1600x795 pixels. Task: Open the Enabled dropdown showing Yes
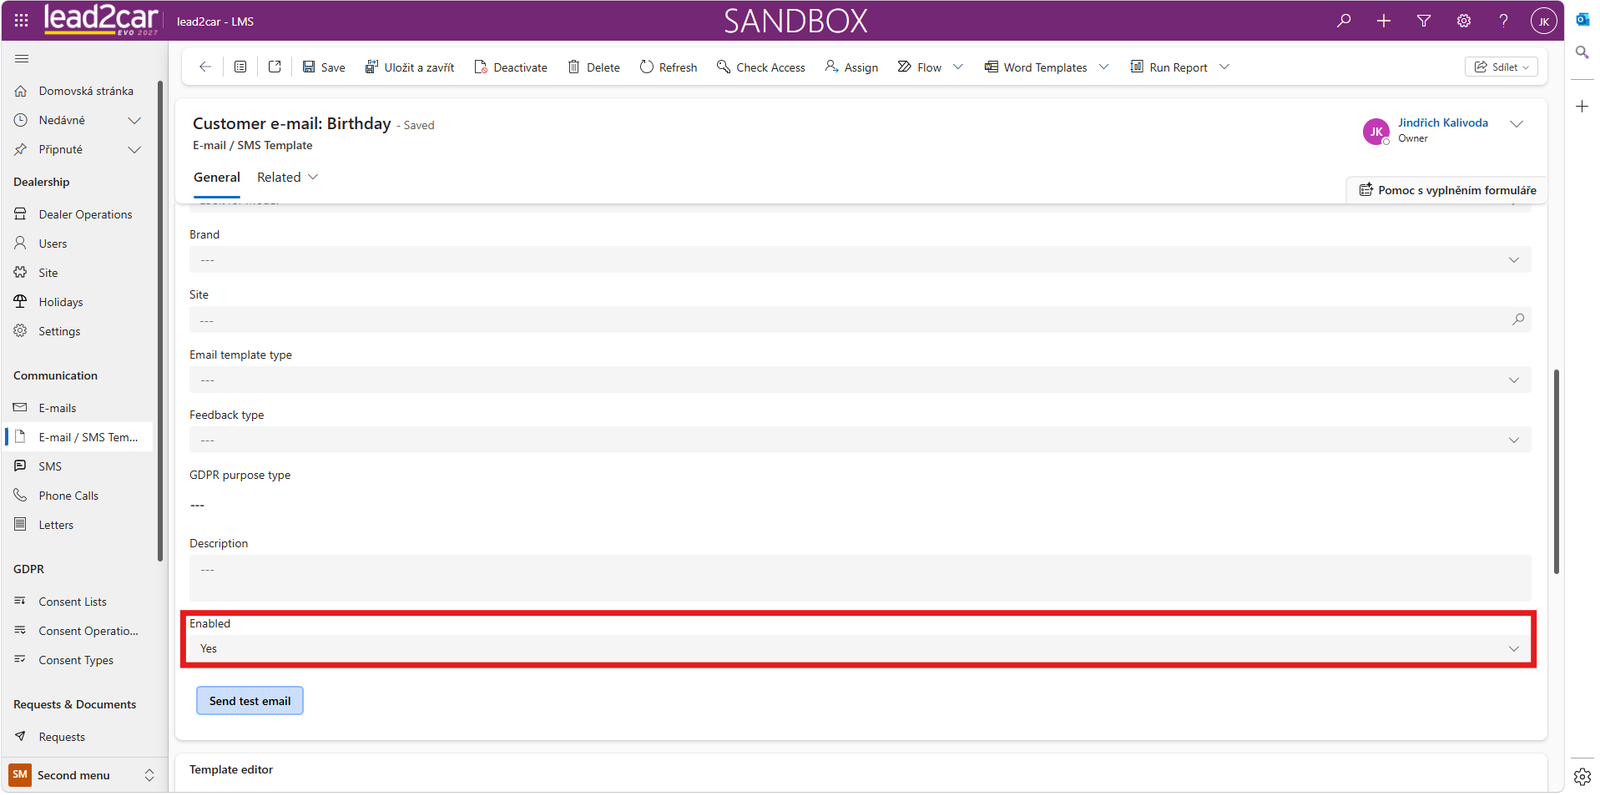[860, 649]
